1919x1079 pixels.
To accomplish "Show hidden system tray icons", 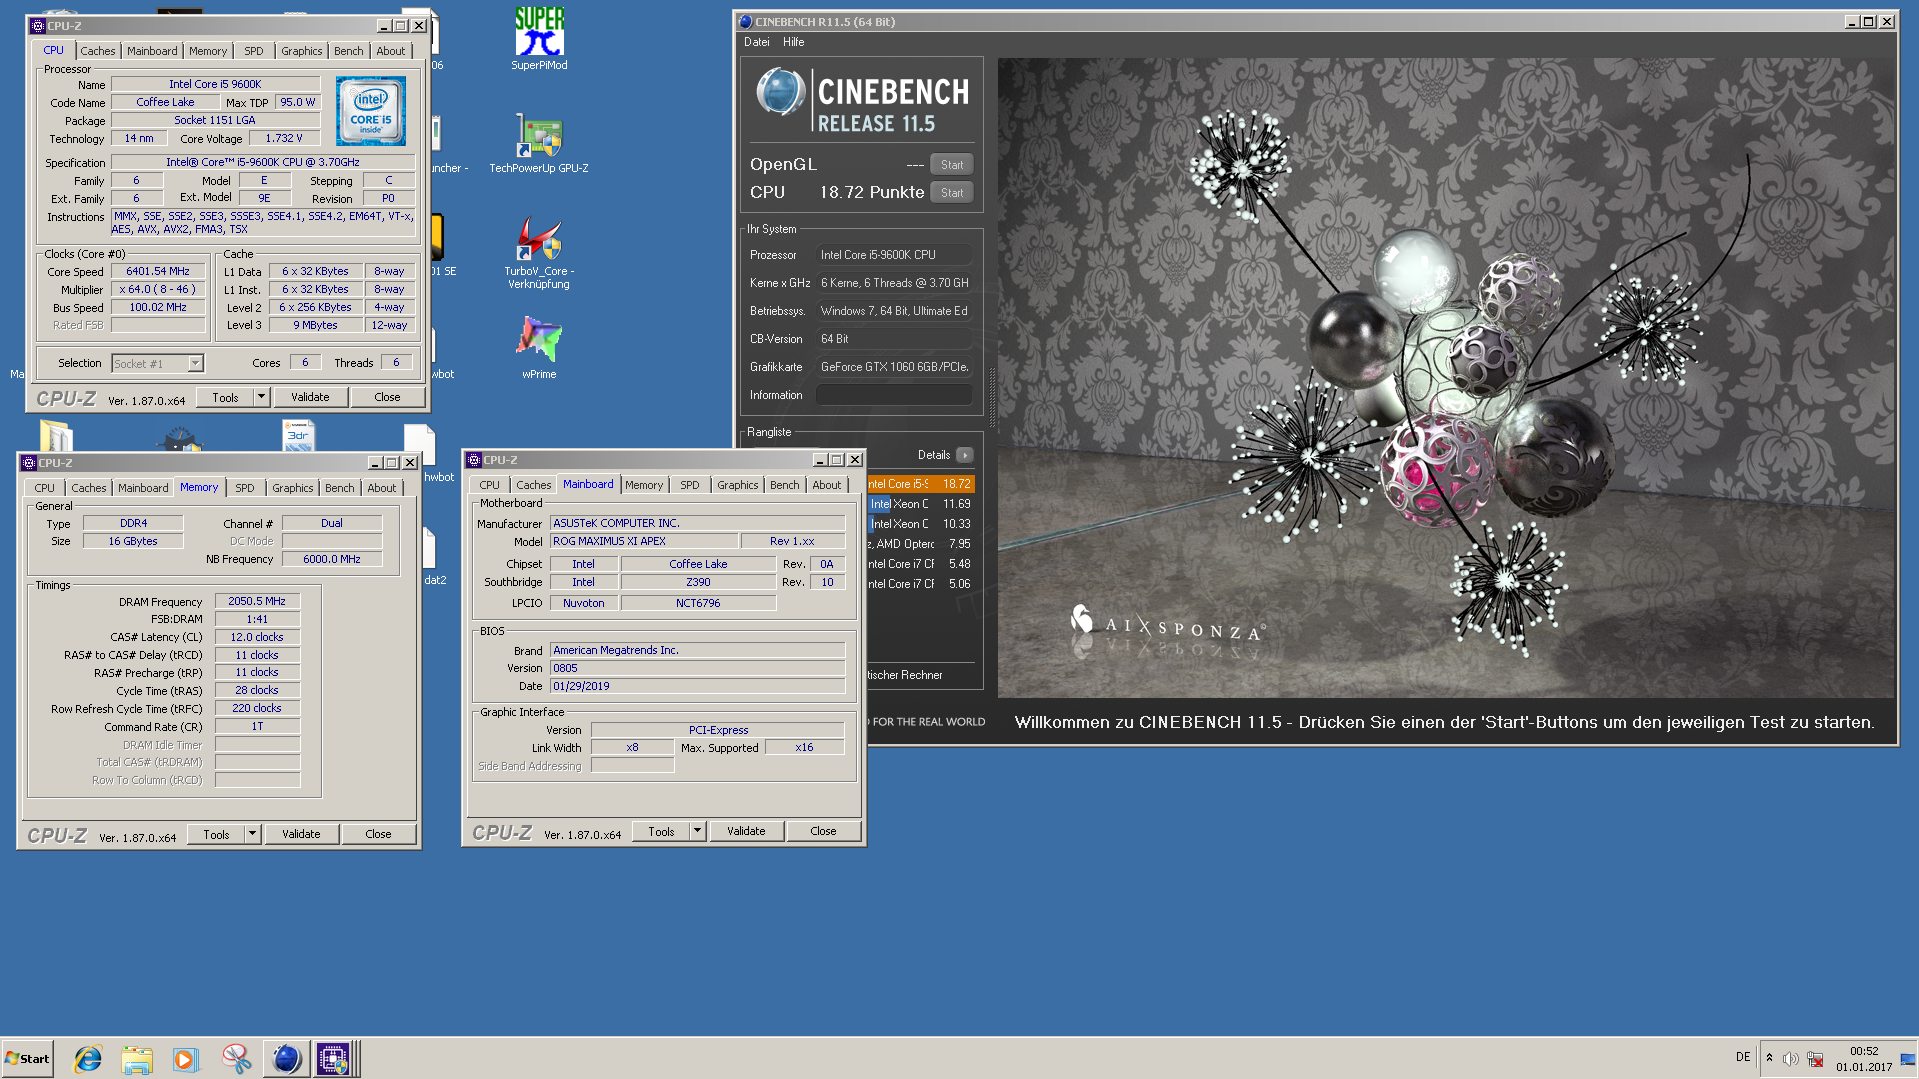I will click(x=1769, y=1058).
